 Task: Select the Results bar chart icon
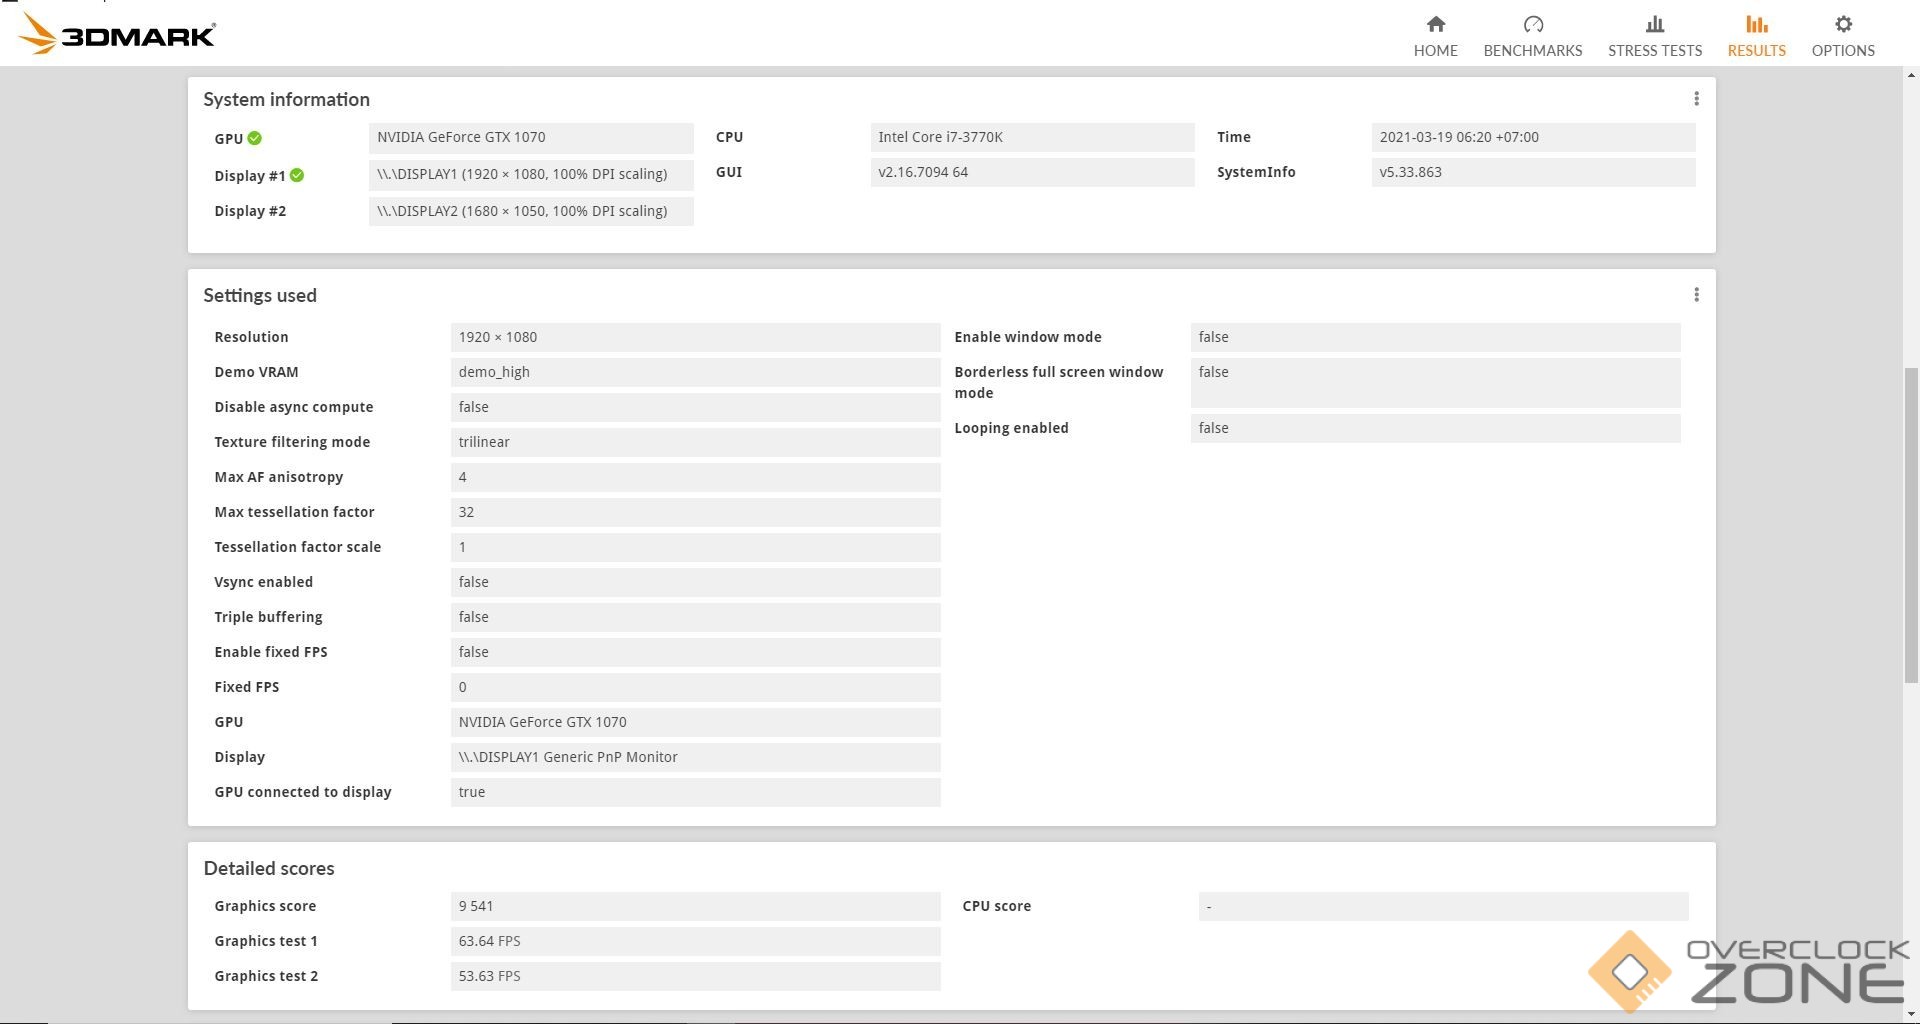pos(1756,24)
